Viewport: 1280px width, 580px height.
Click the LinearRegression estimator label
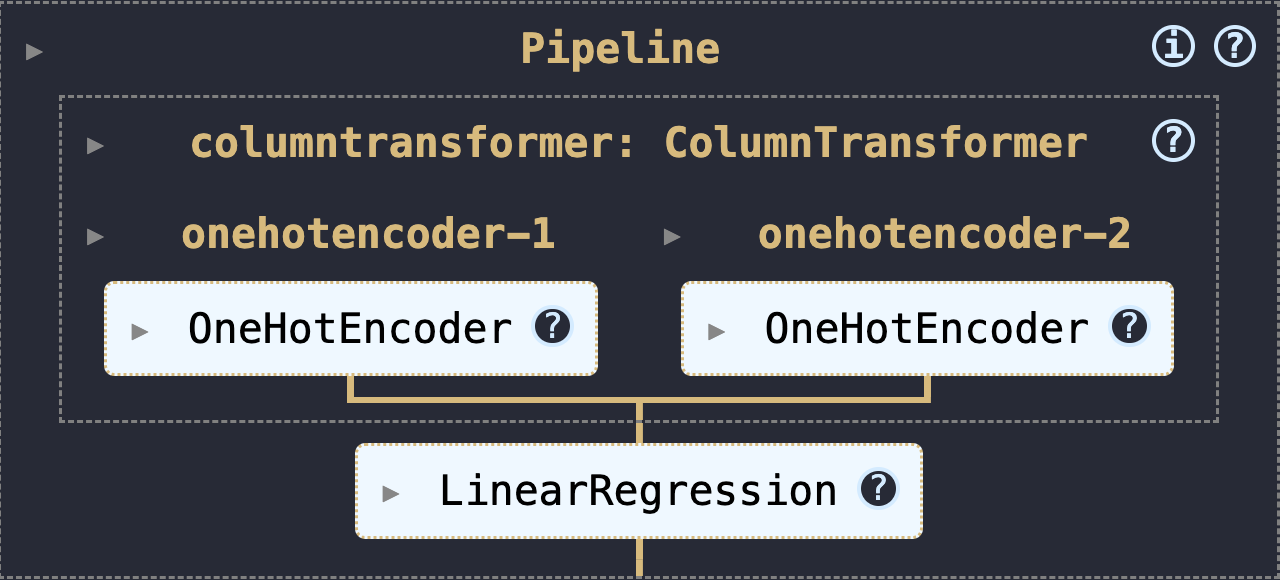[638, 490]
